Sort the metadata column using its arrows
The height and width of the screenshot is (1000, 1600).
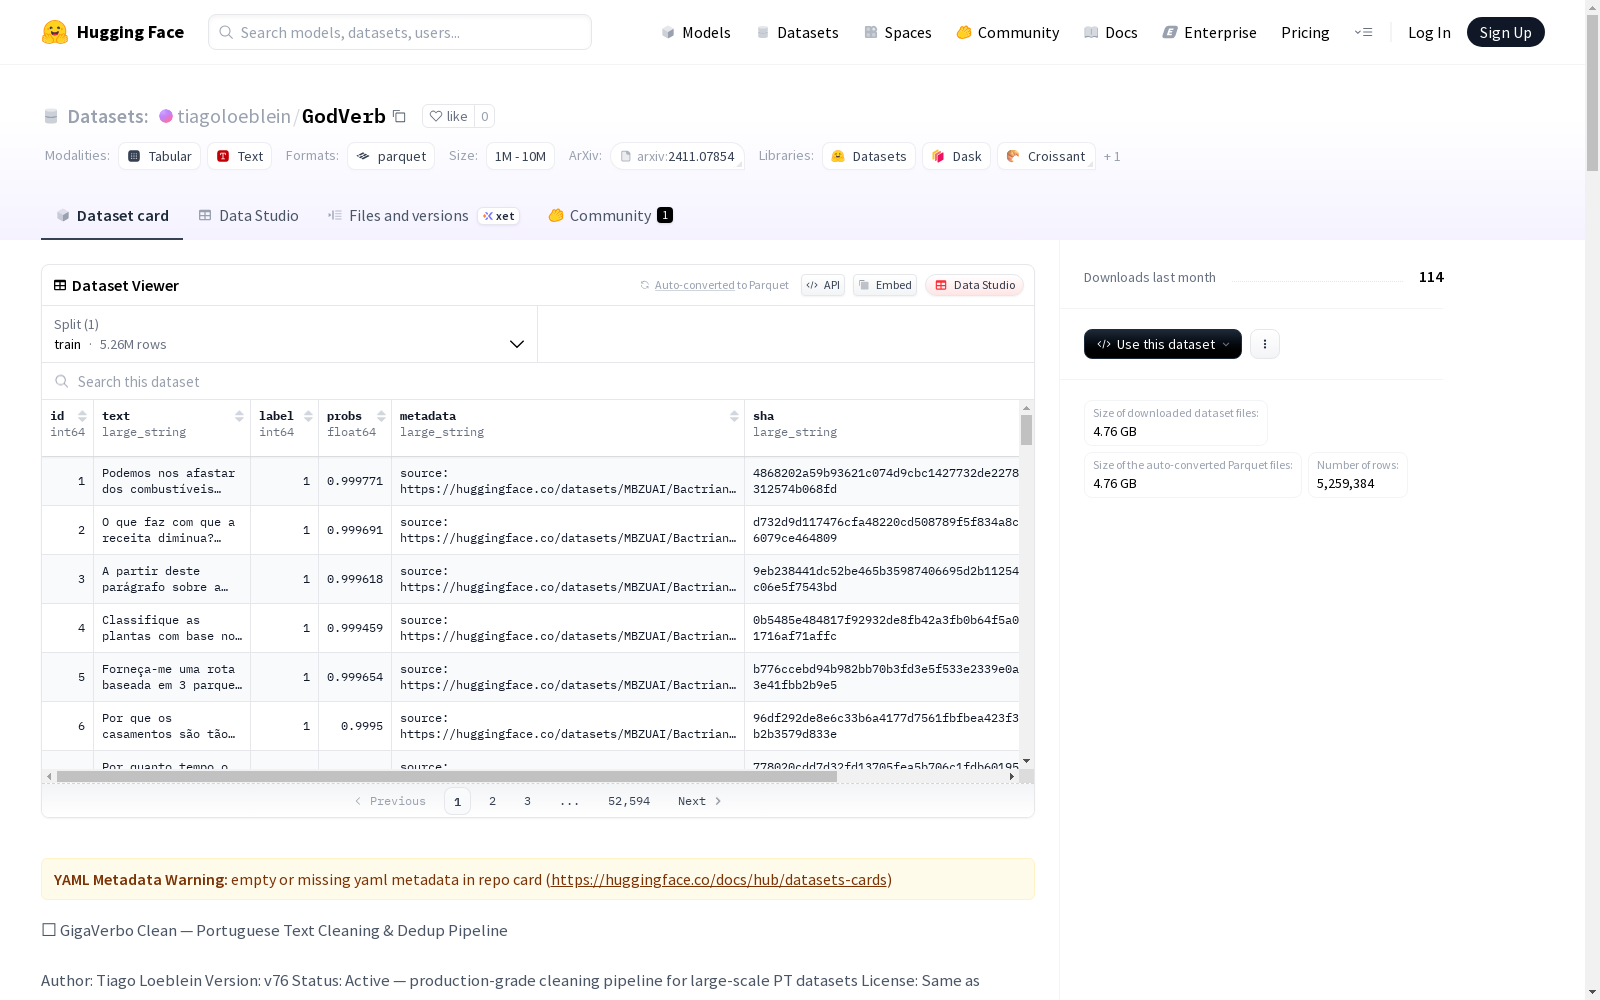coord(734,416)
